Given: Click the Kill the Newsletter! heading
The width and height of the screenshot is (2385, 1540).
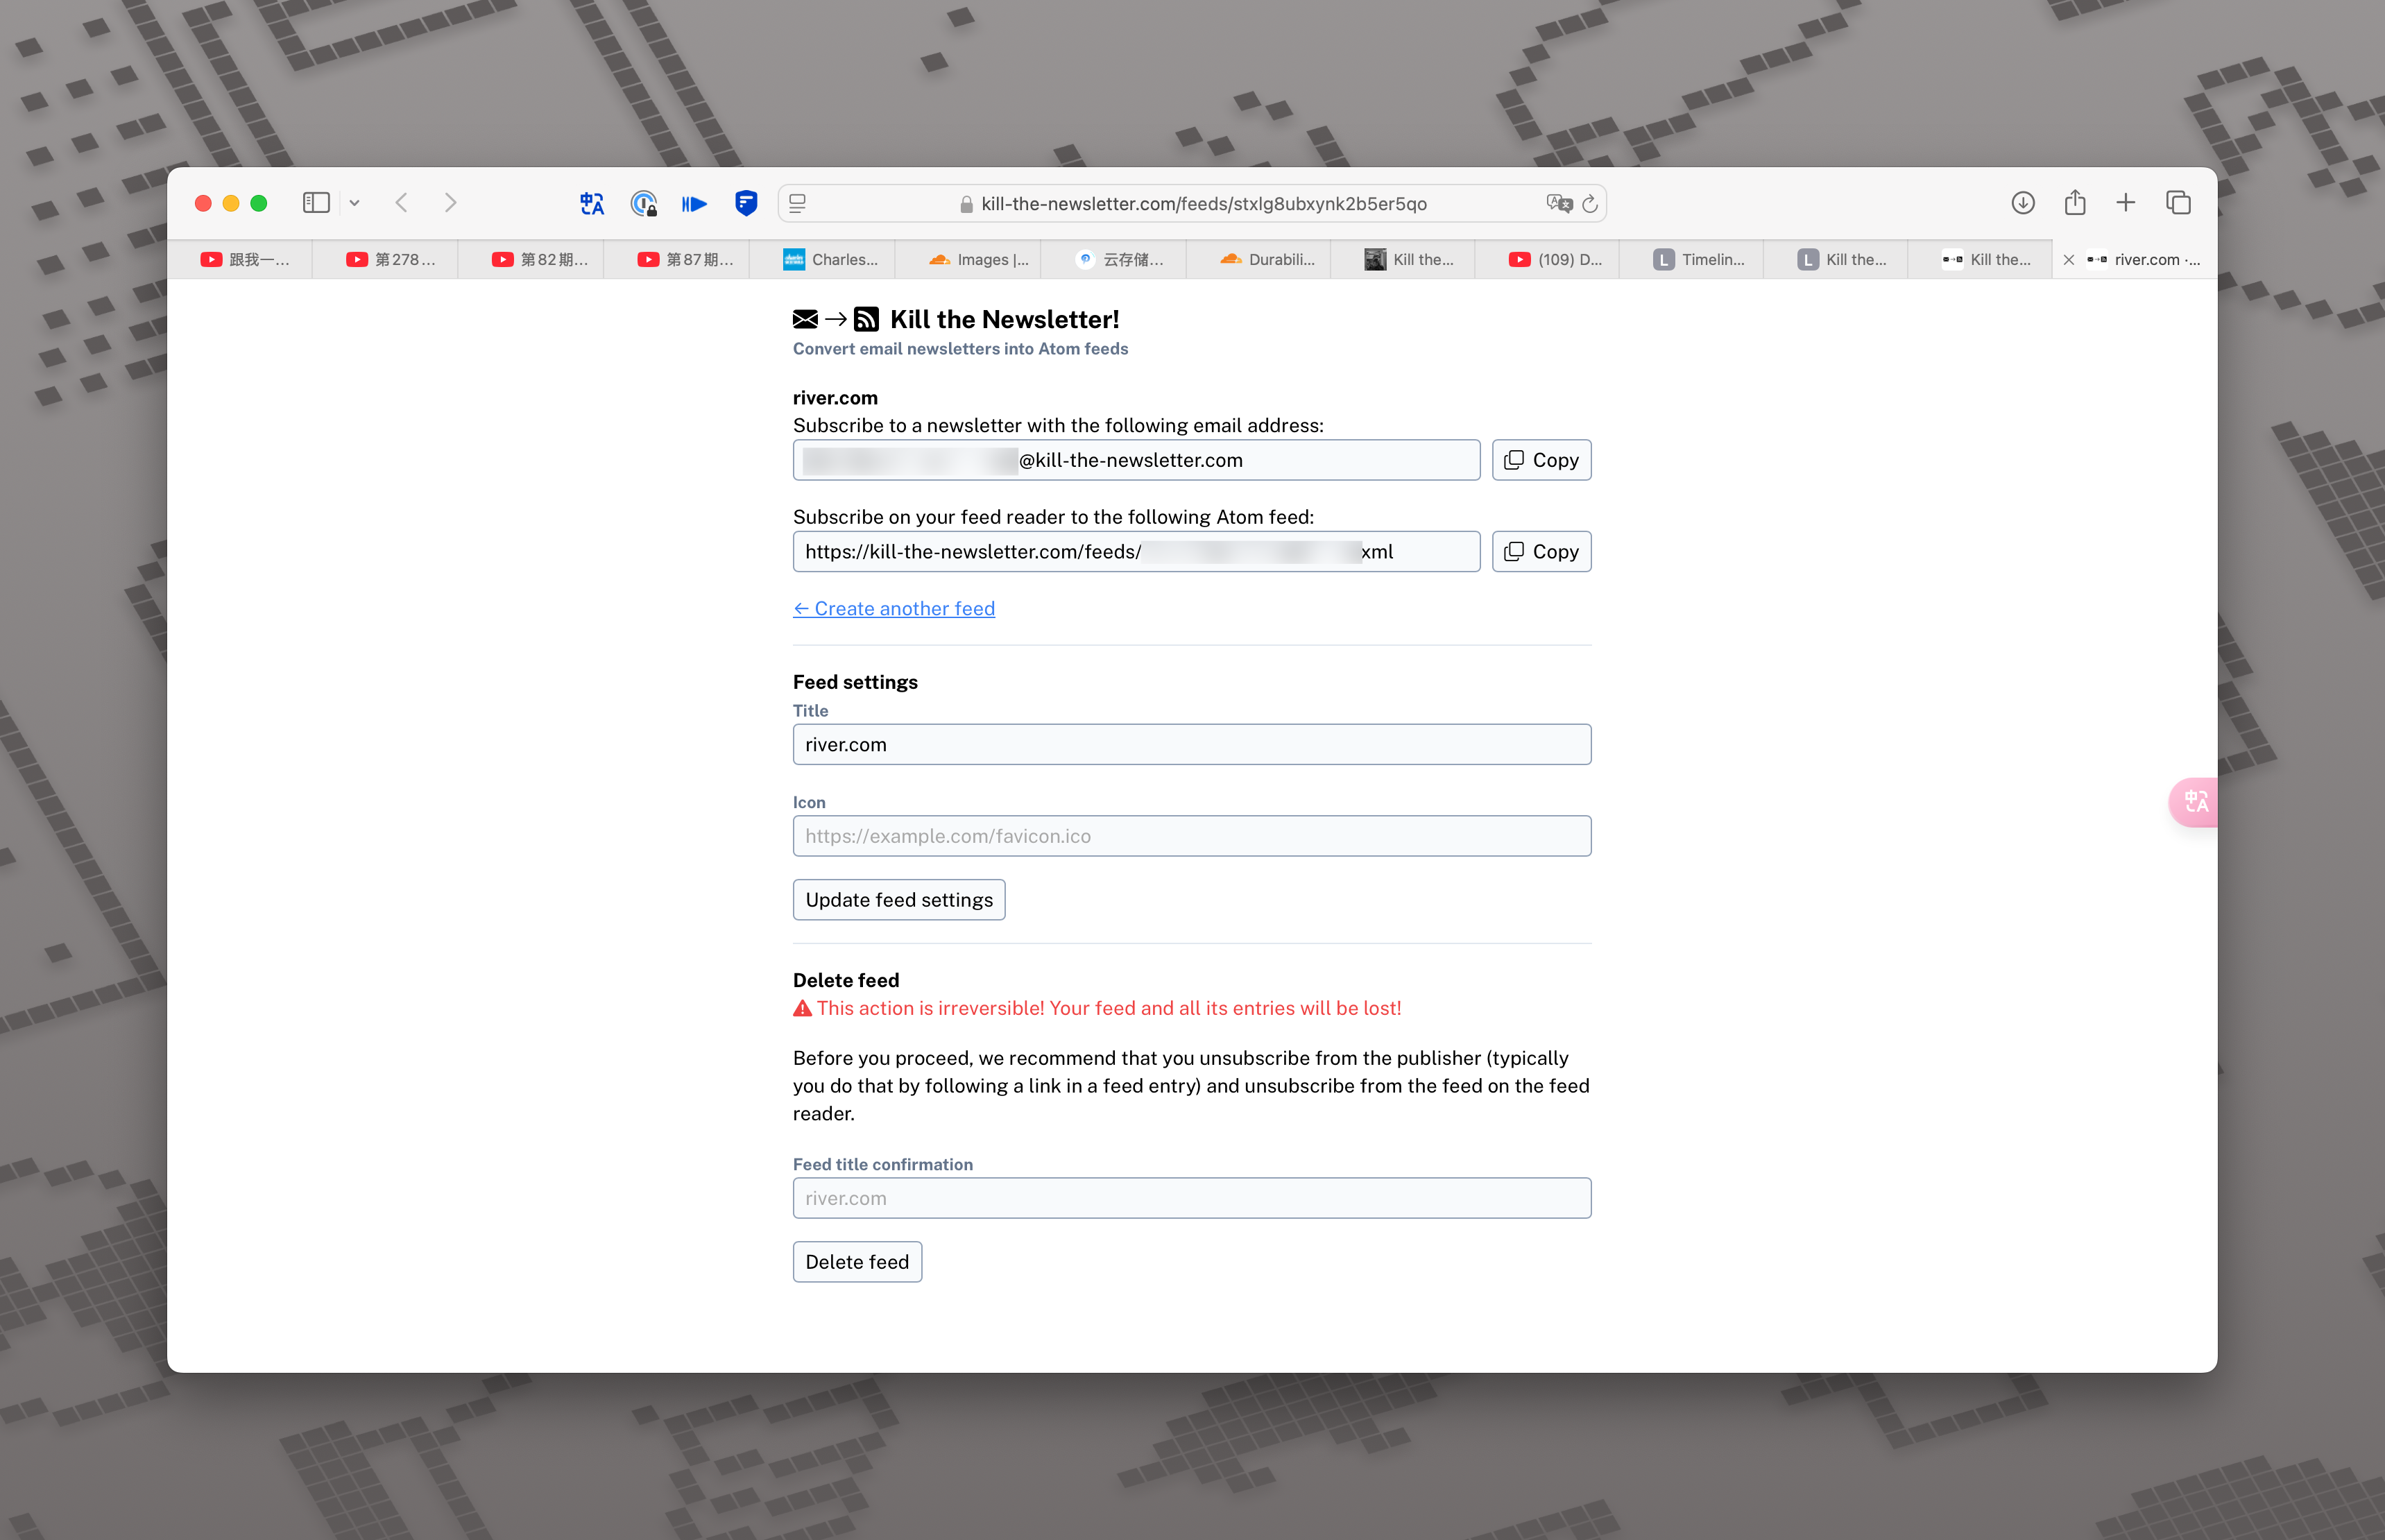Looking at the screenshot, I should (1004, 319).
